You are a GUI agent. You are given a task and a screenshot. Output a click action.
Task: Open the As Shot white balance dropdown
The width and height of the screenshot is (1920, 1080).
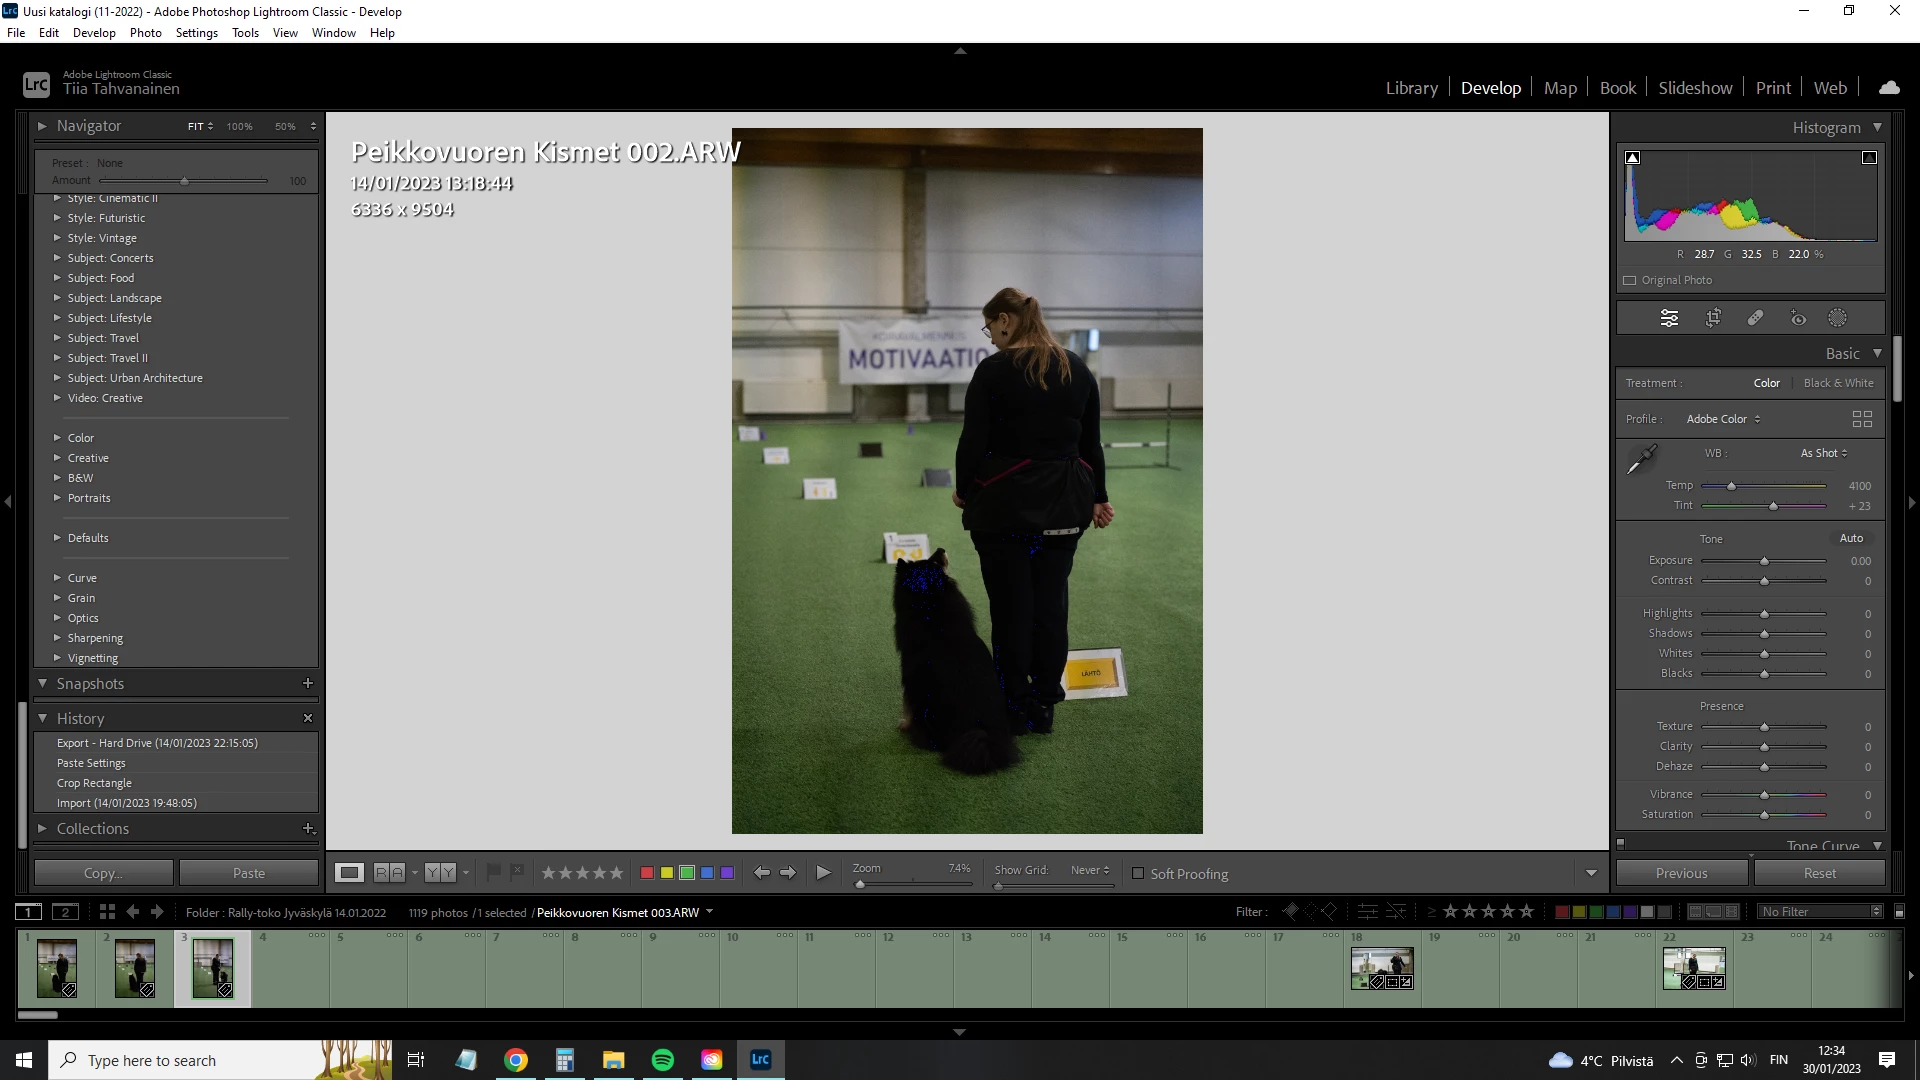tap(1823, 453)
